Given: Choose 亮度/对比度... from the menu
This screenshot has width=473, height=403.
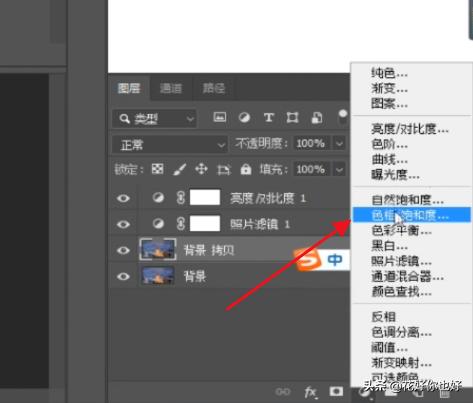Looking at the screenshot, I should click(412, 129).
